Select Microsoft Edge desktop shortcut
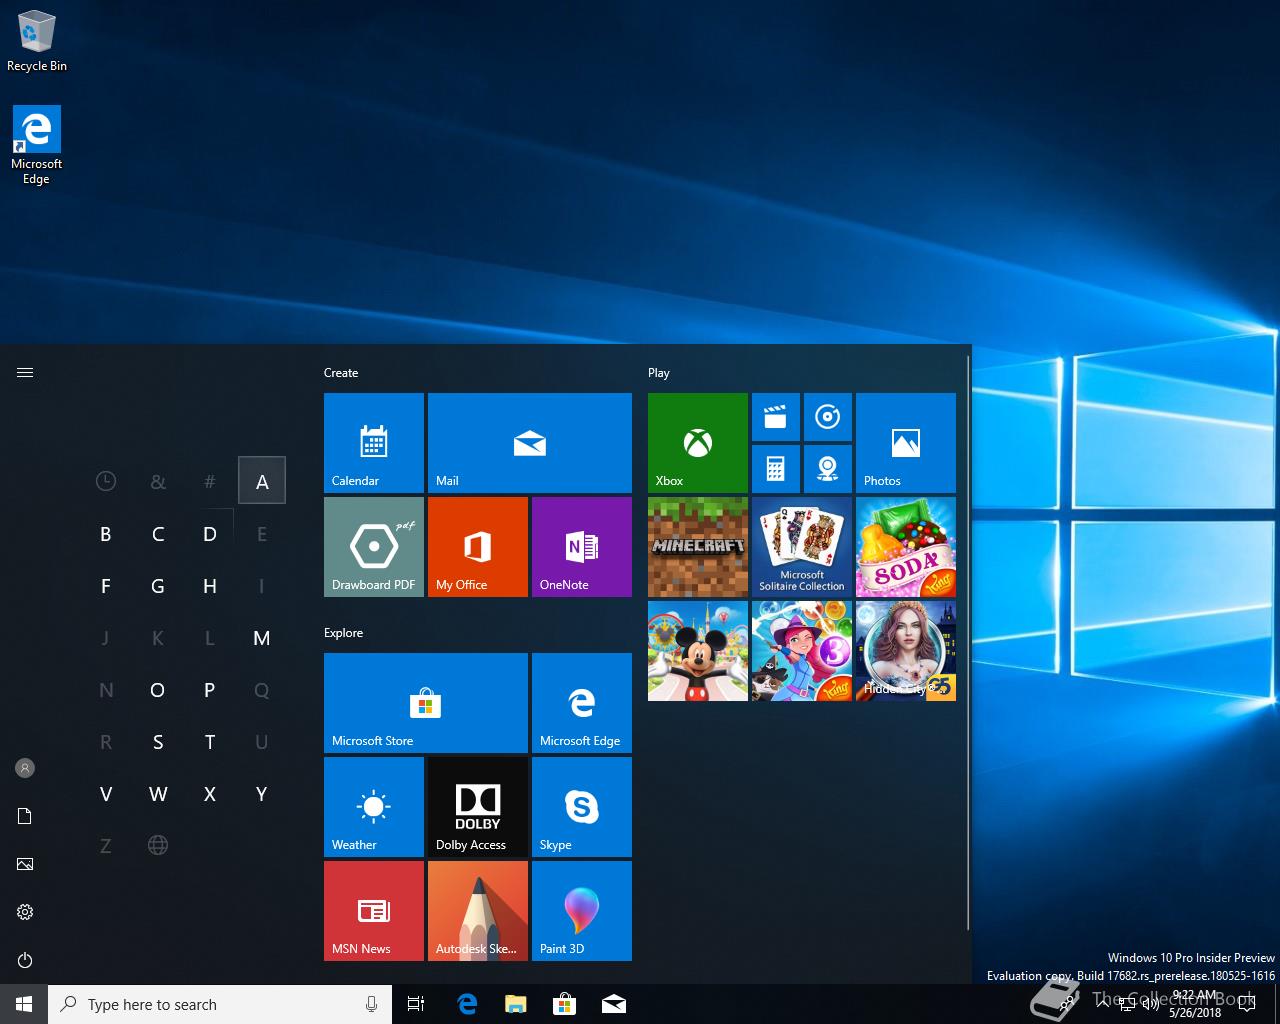Viewport: 1280px width, 1024px height. click(37, 146)
